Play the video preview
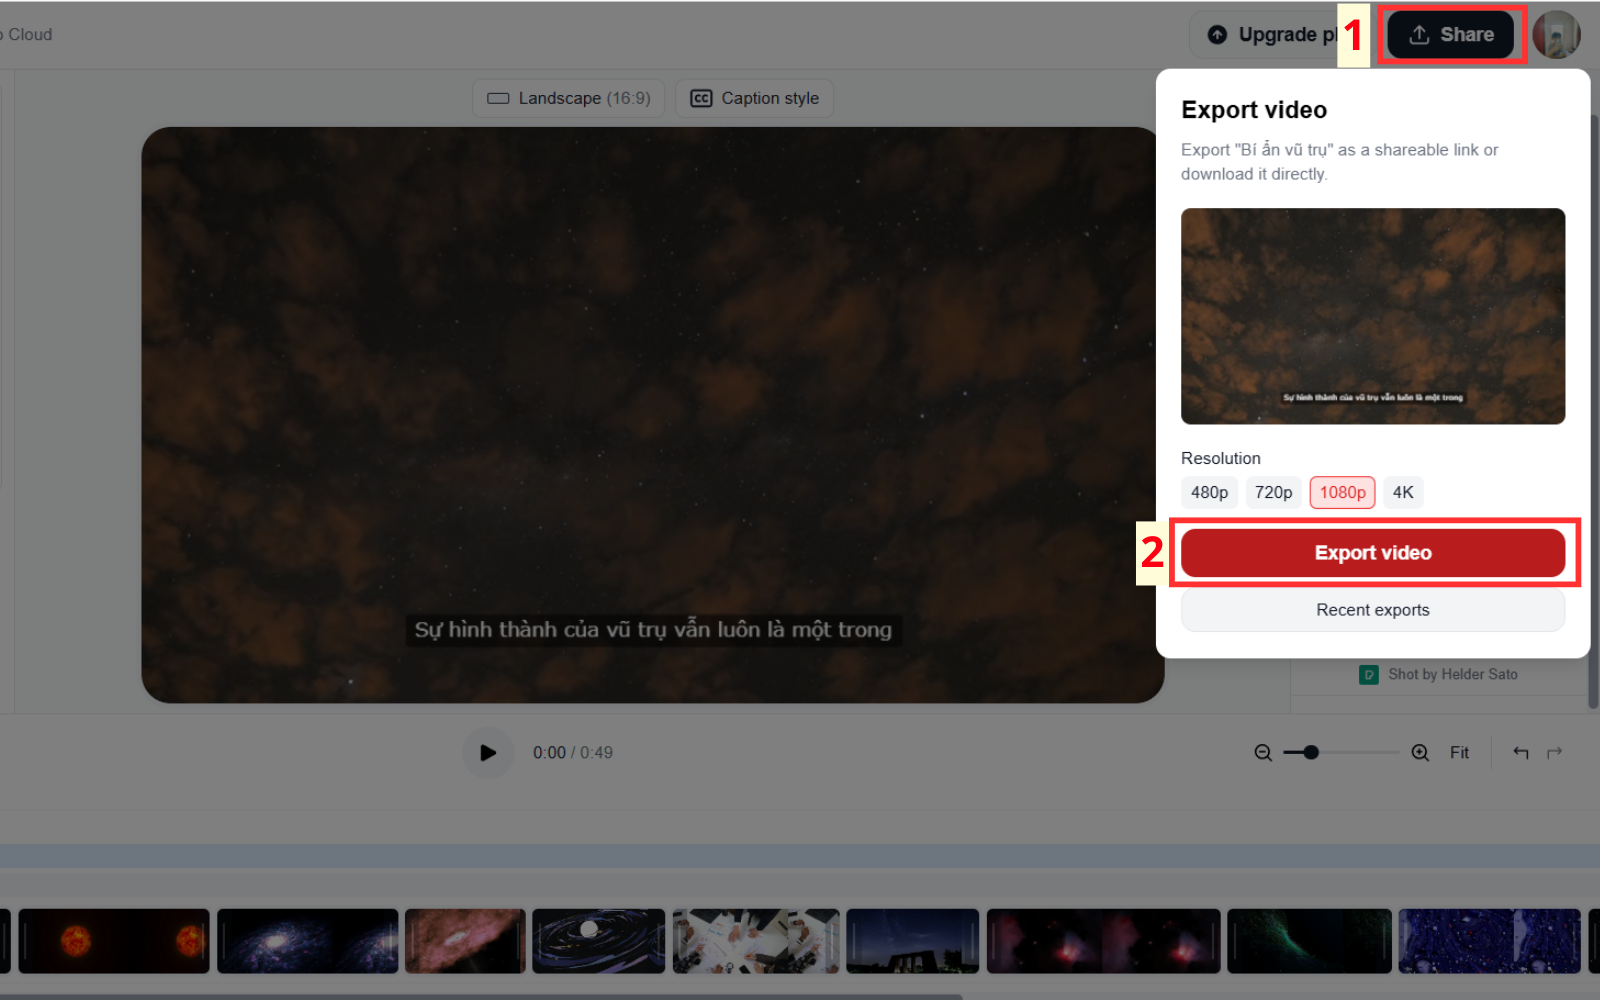 (x=488, y=753)
